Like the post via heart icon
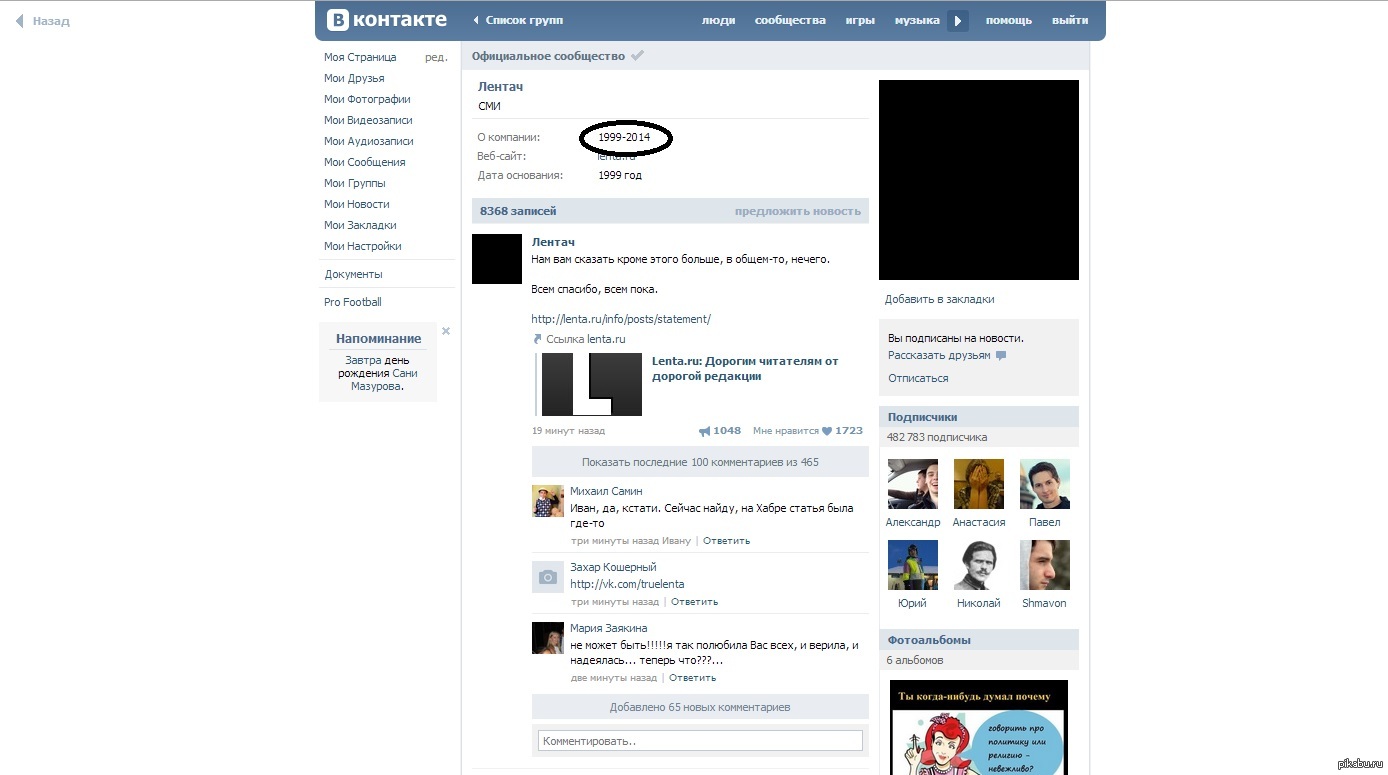 tap(827, 431)
